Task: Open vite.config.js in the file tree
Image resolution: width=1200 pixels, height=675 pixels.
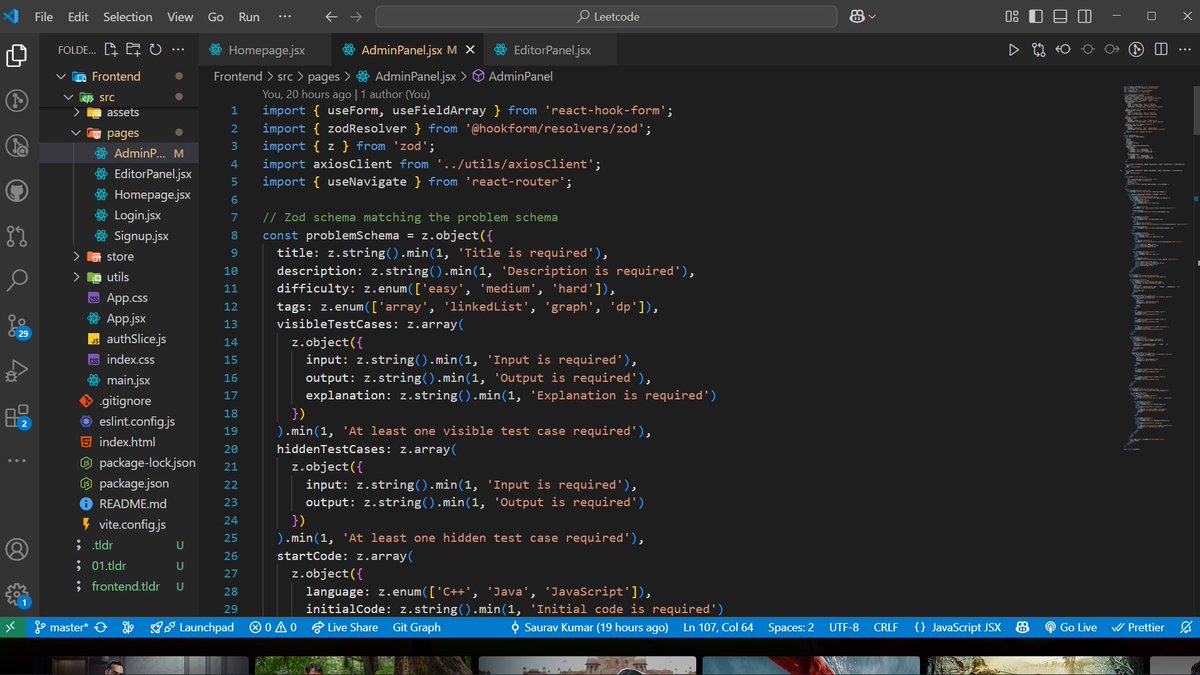Action: coord(132,524)
